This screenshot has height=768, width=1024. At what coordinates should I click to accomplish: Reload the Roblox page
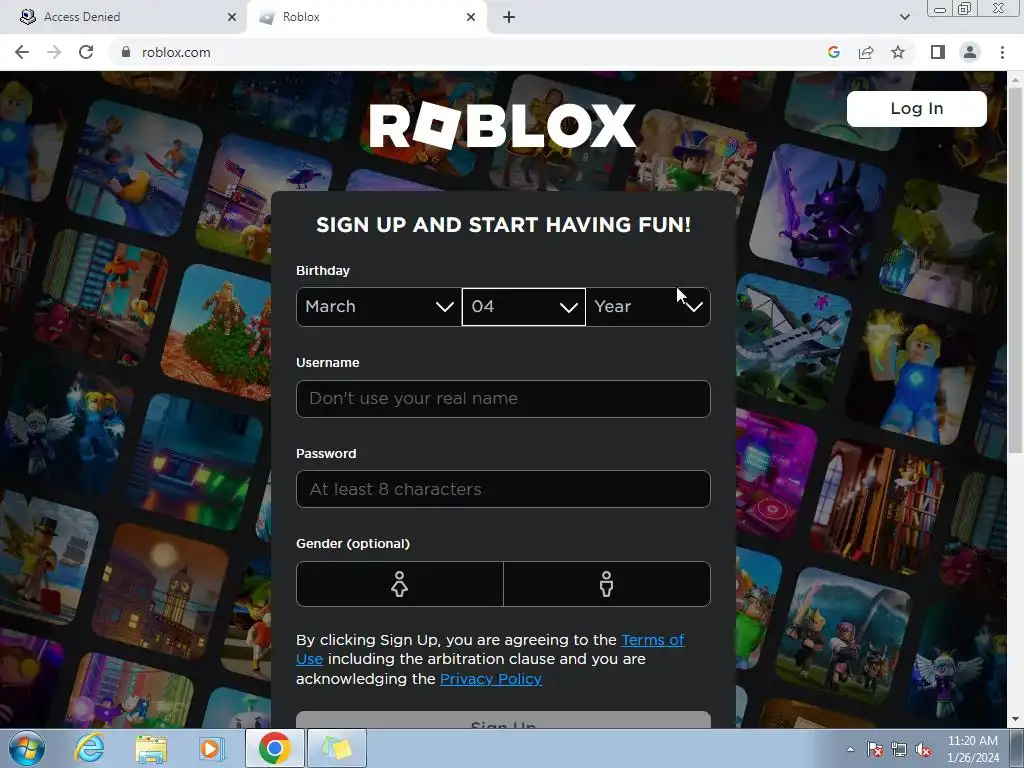click(x=86, y=52)
